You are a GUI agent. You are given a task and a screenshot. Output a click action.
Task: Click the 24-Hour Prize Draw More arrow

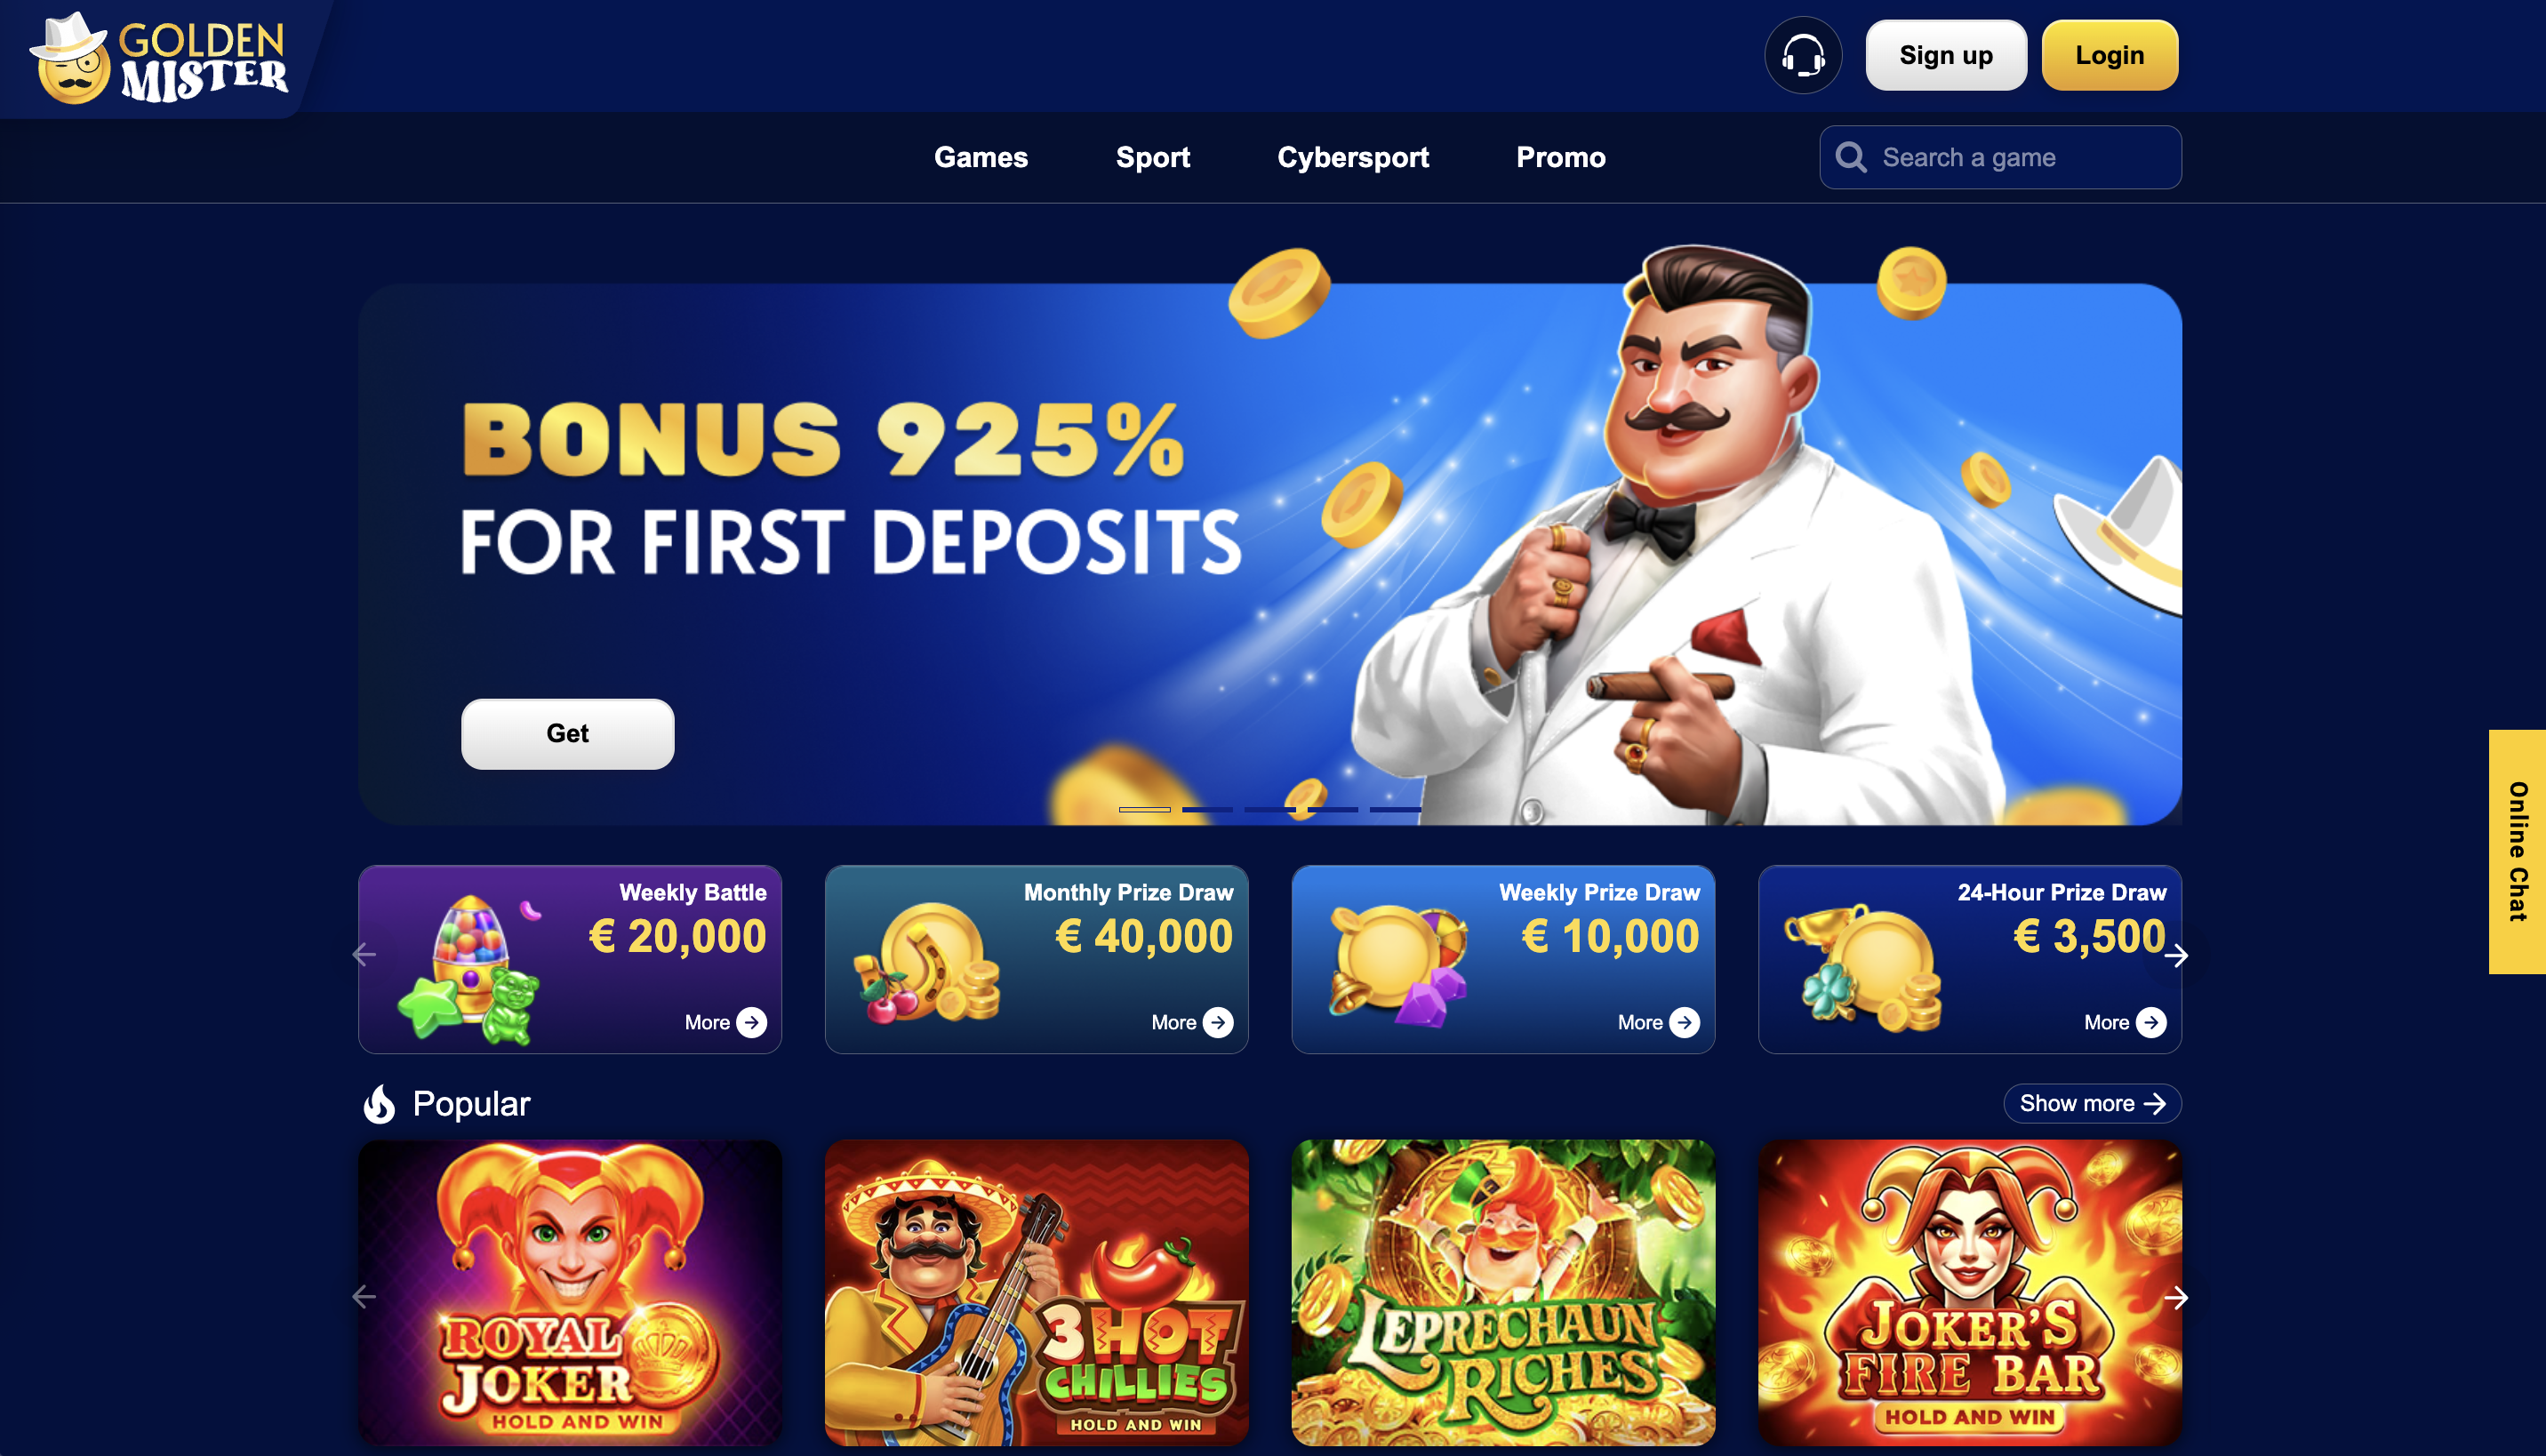pyautogui.click(x=2151, y=1022)
